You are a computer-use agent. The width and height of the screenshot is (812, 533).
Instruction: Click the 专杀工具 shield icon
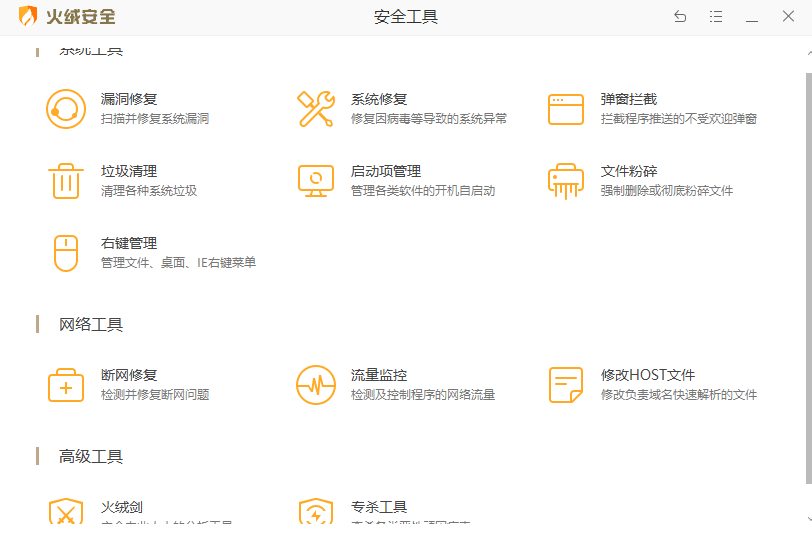(316, 513)
